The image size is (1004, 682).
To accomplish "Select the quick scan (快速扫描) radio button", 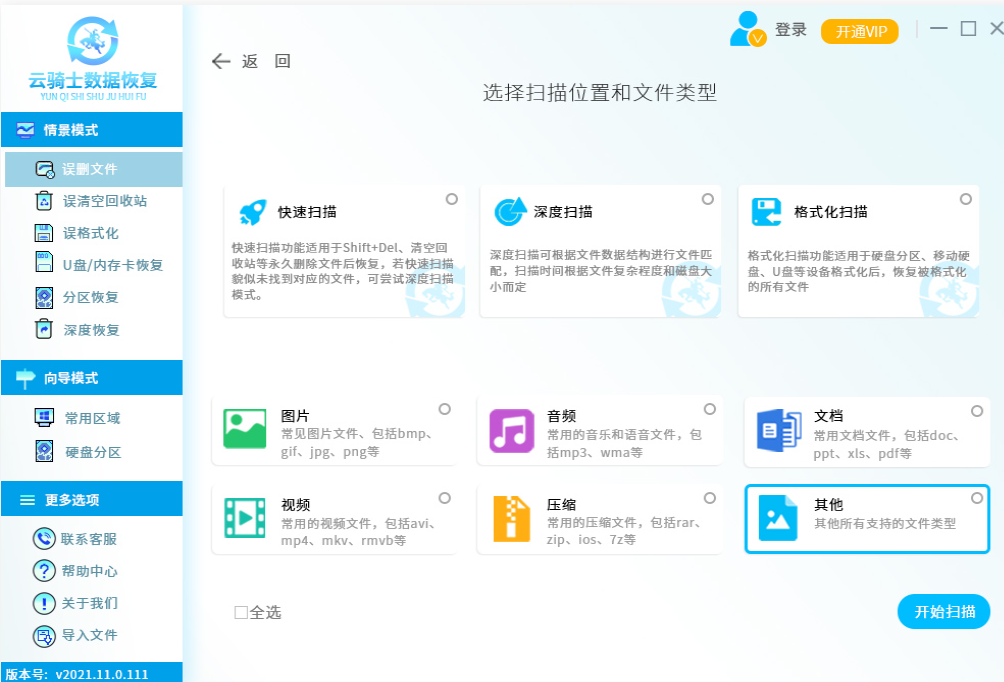I will click(x=452, y=199).
